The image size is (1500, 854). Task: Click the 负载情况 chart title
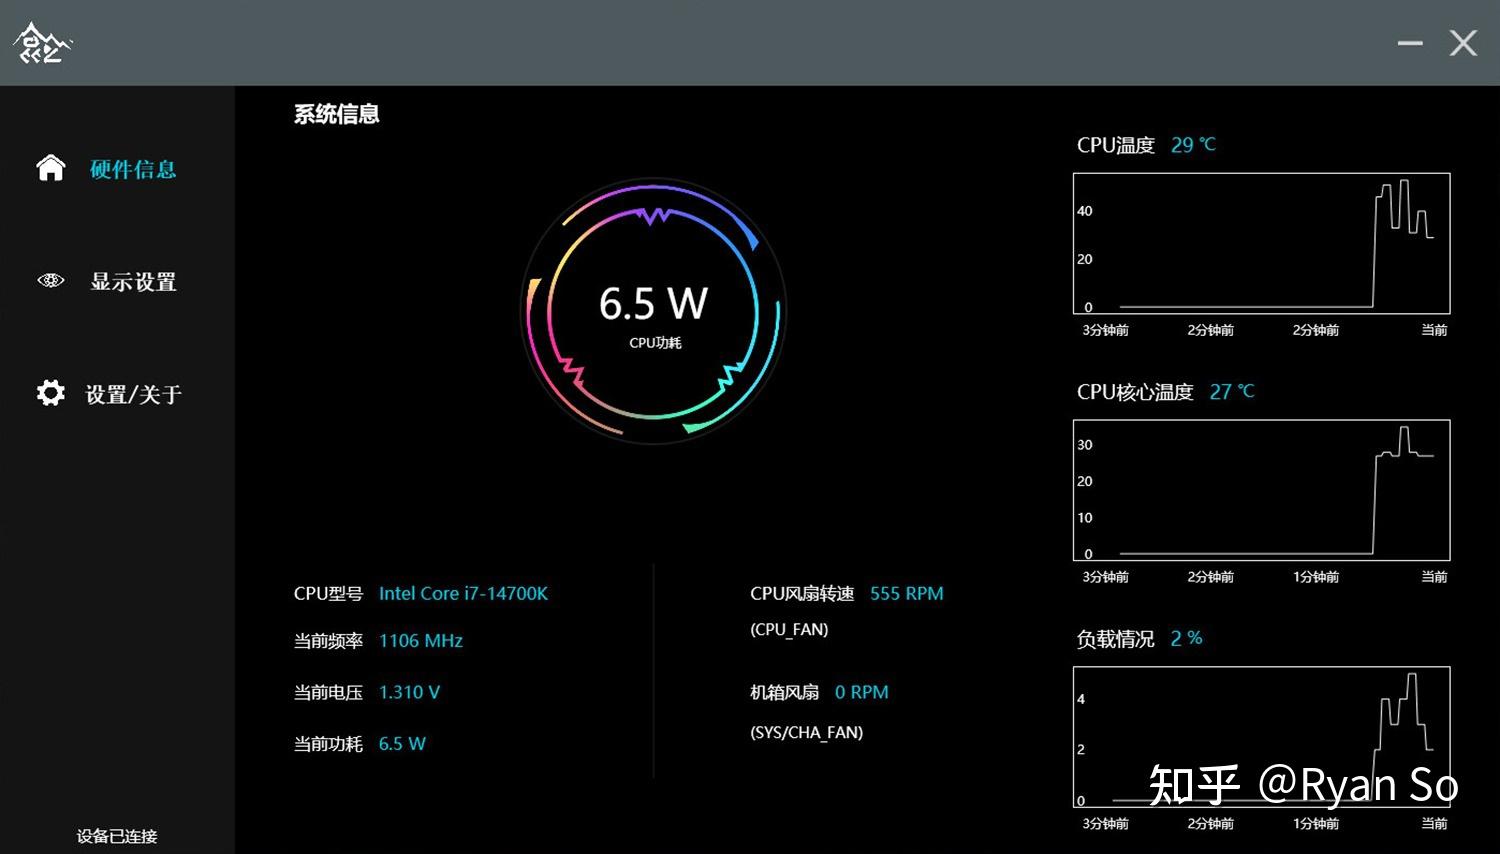1116,639
